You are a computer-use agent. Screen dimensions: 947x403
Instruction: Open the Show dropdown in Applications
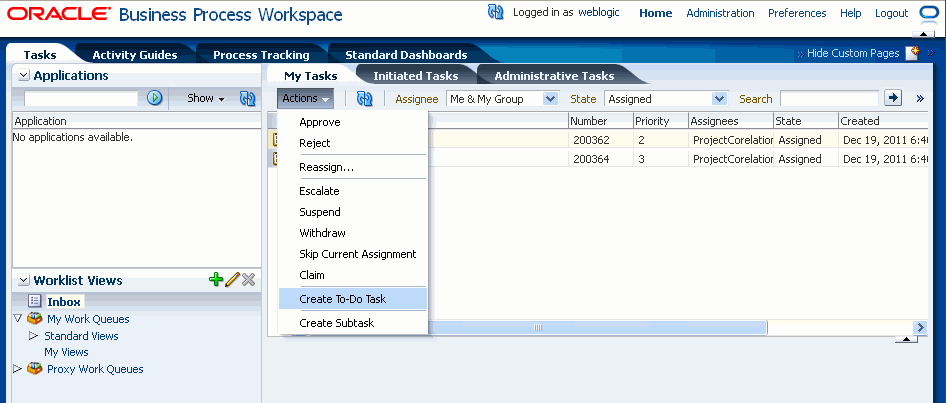tap(205, 98)
